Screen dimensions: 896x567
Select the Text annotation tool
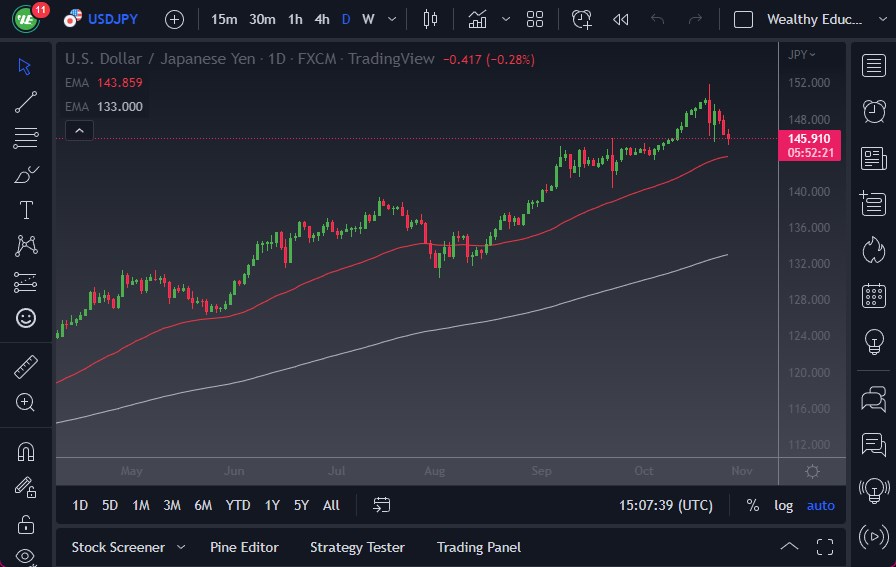26,210
